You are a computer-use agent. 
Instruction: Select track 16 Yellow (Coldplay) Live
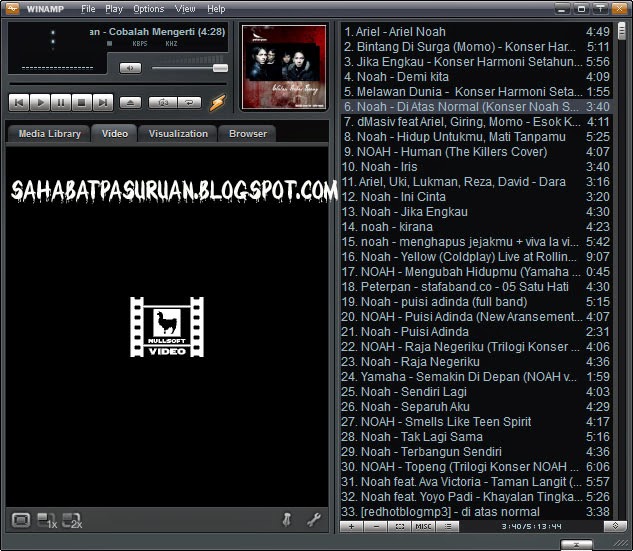click(477, 257)
